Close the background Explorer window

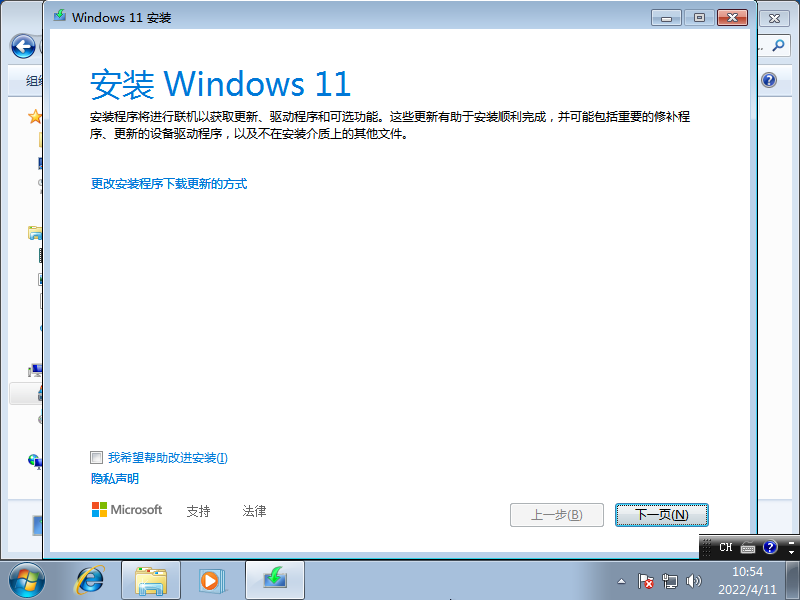774,18
